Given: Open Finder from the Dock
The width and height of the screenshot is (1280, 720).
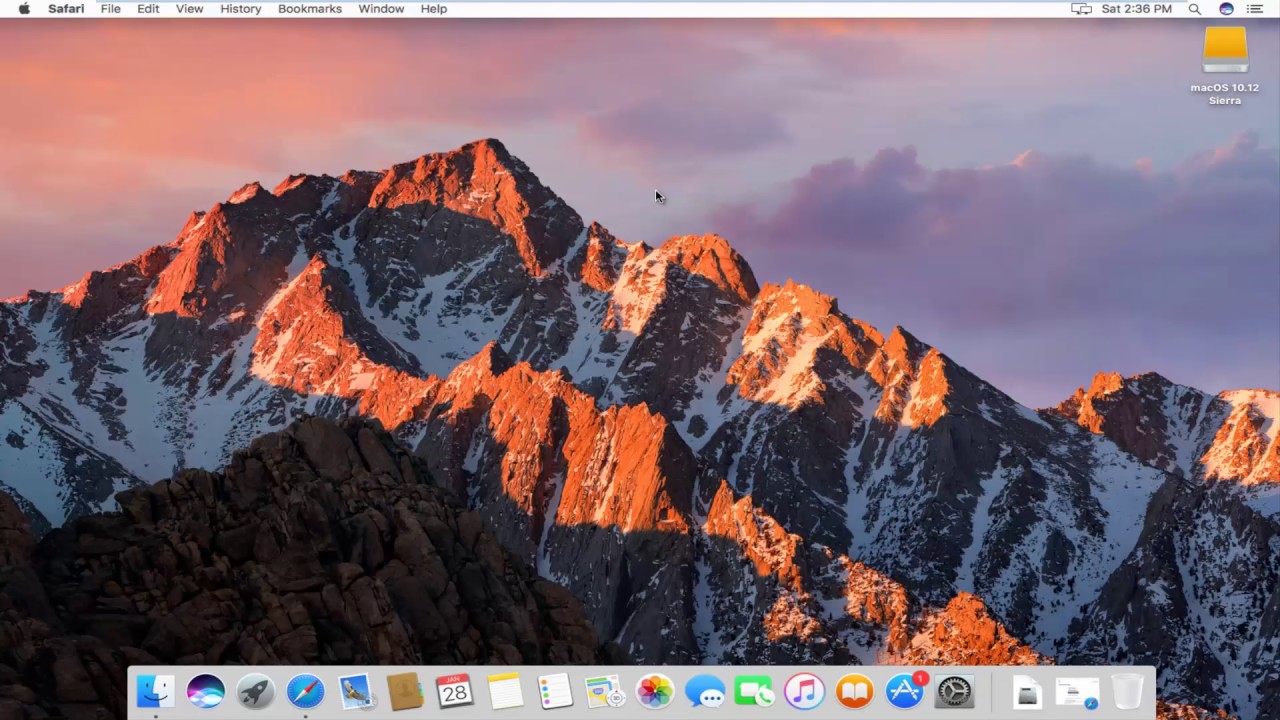Looking at the screenshot, I should click(x=155, y=691).
